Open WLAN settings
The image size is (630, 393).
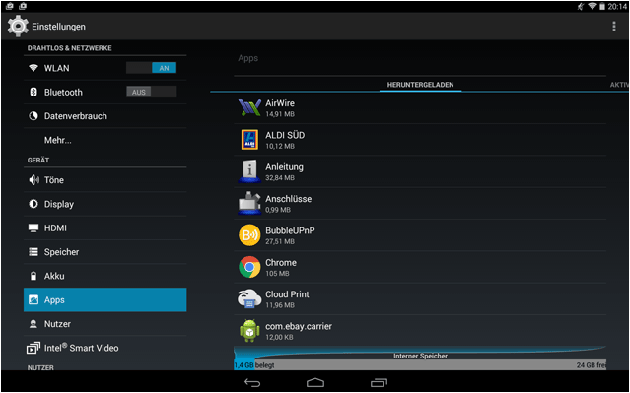[x=105, y=68]
